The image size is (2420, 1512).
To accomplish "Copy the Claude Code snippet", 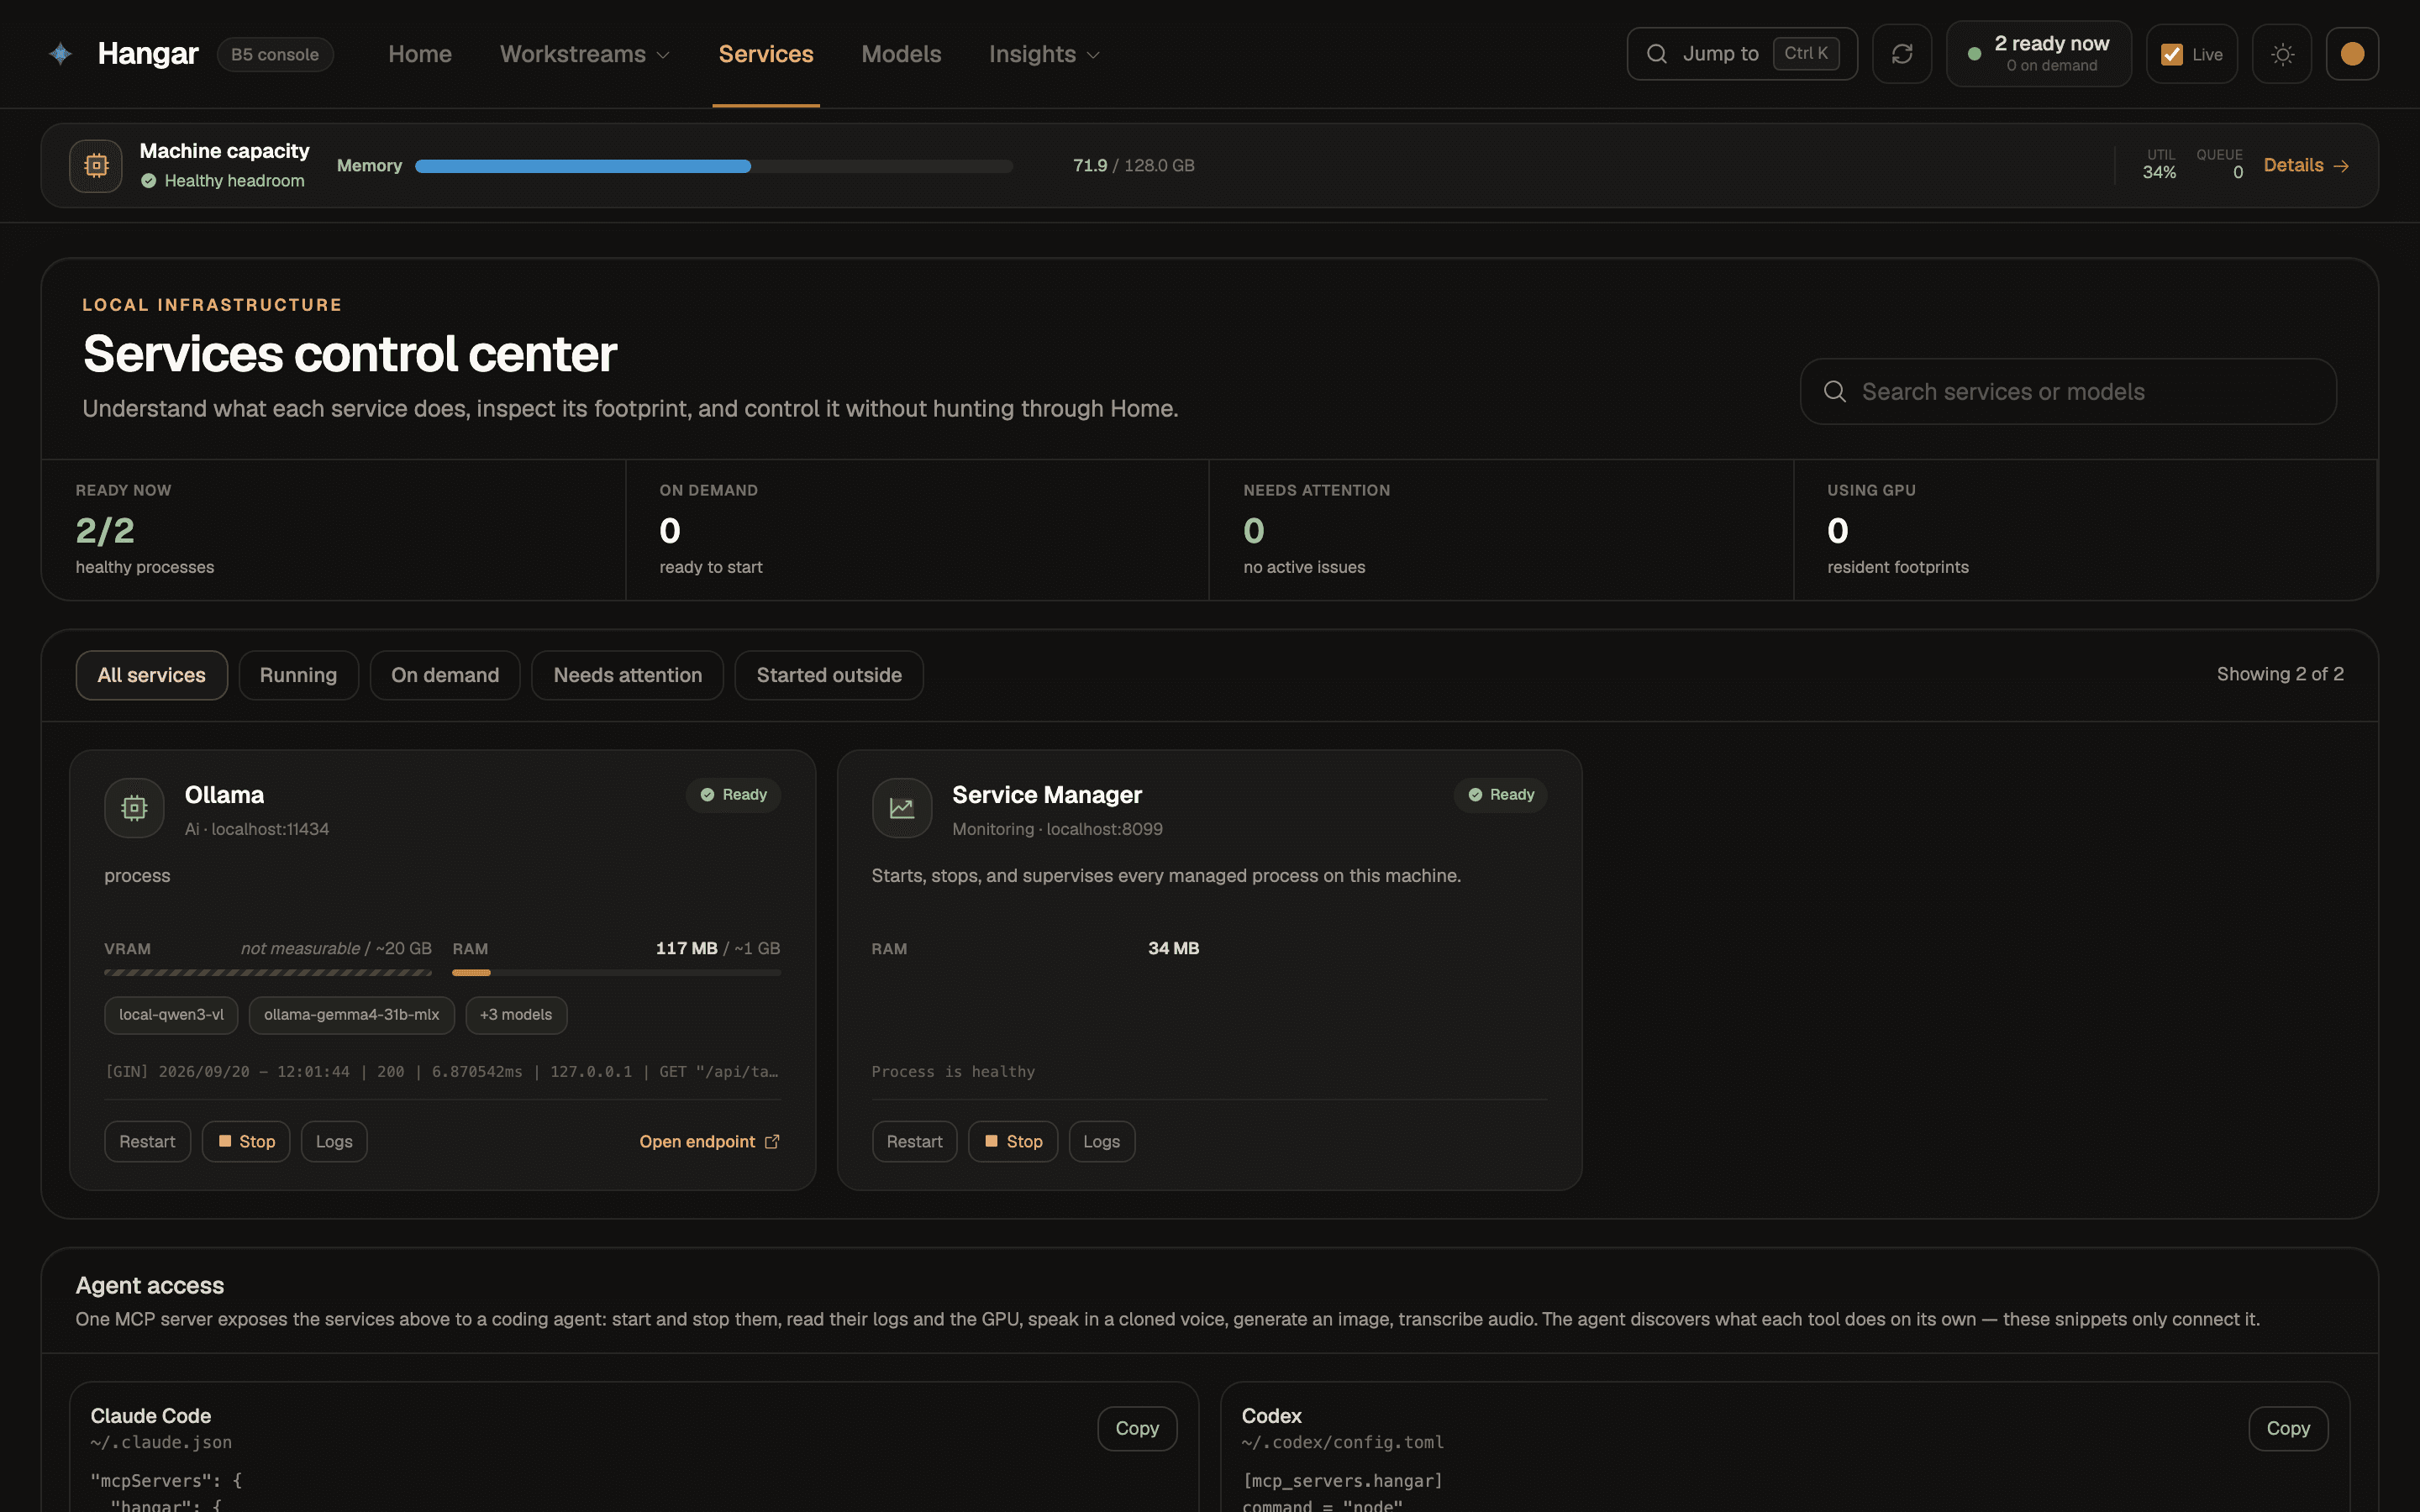I will coord(1137,1428).
